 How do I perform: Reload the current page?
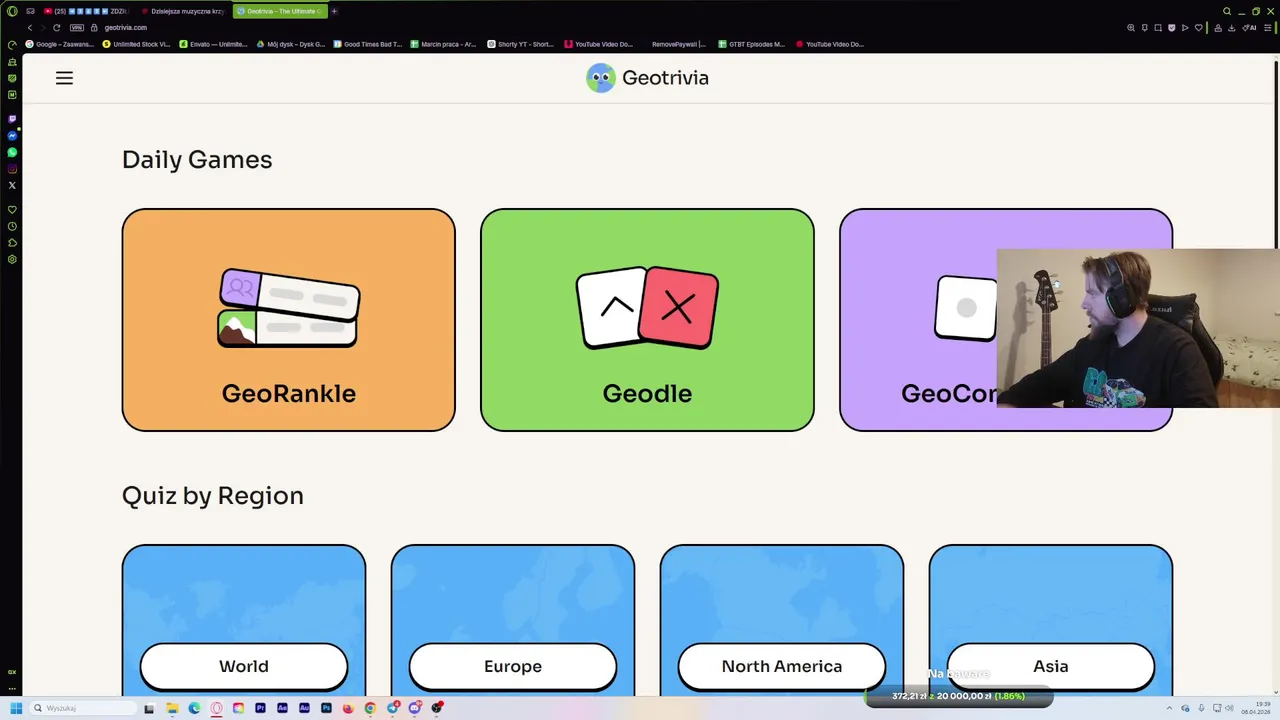pos(56,28)
